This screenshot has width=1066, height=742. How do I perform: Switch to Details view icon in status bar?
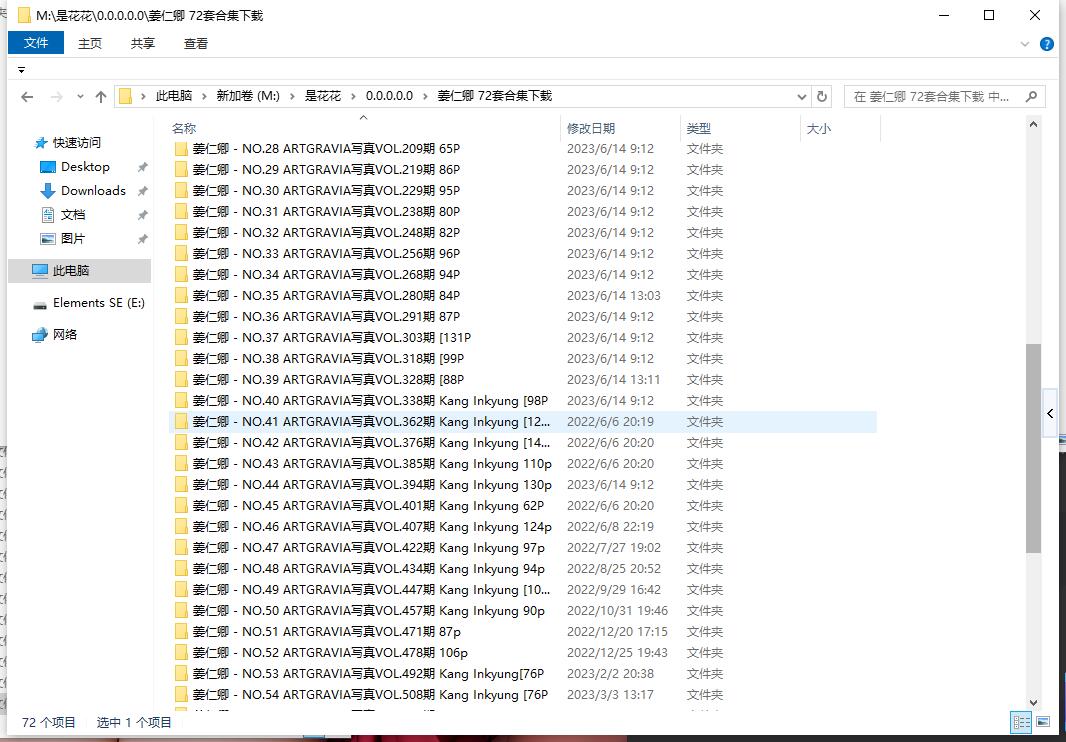pos(1020,722)
